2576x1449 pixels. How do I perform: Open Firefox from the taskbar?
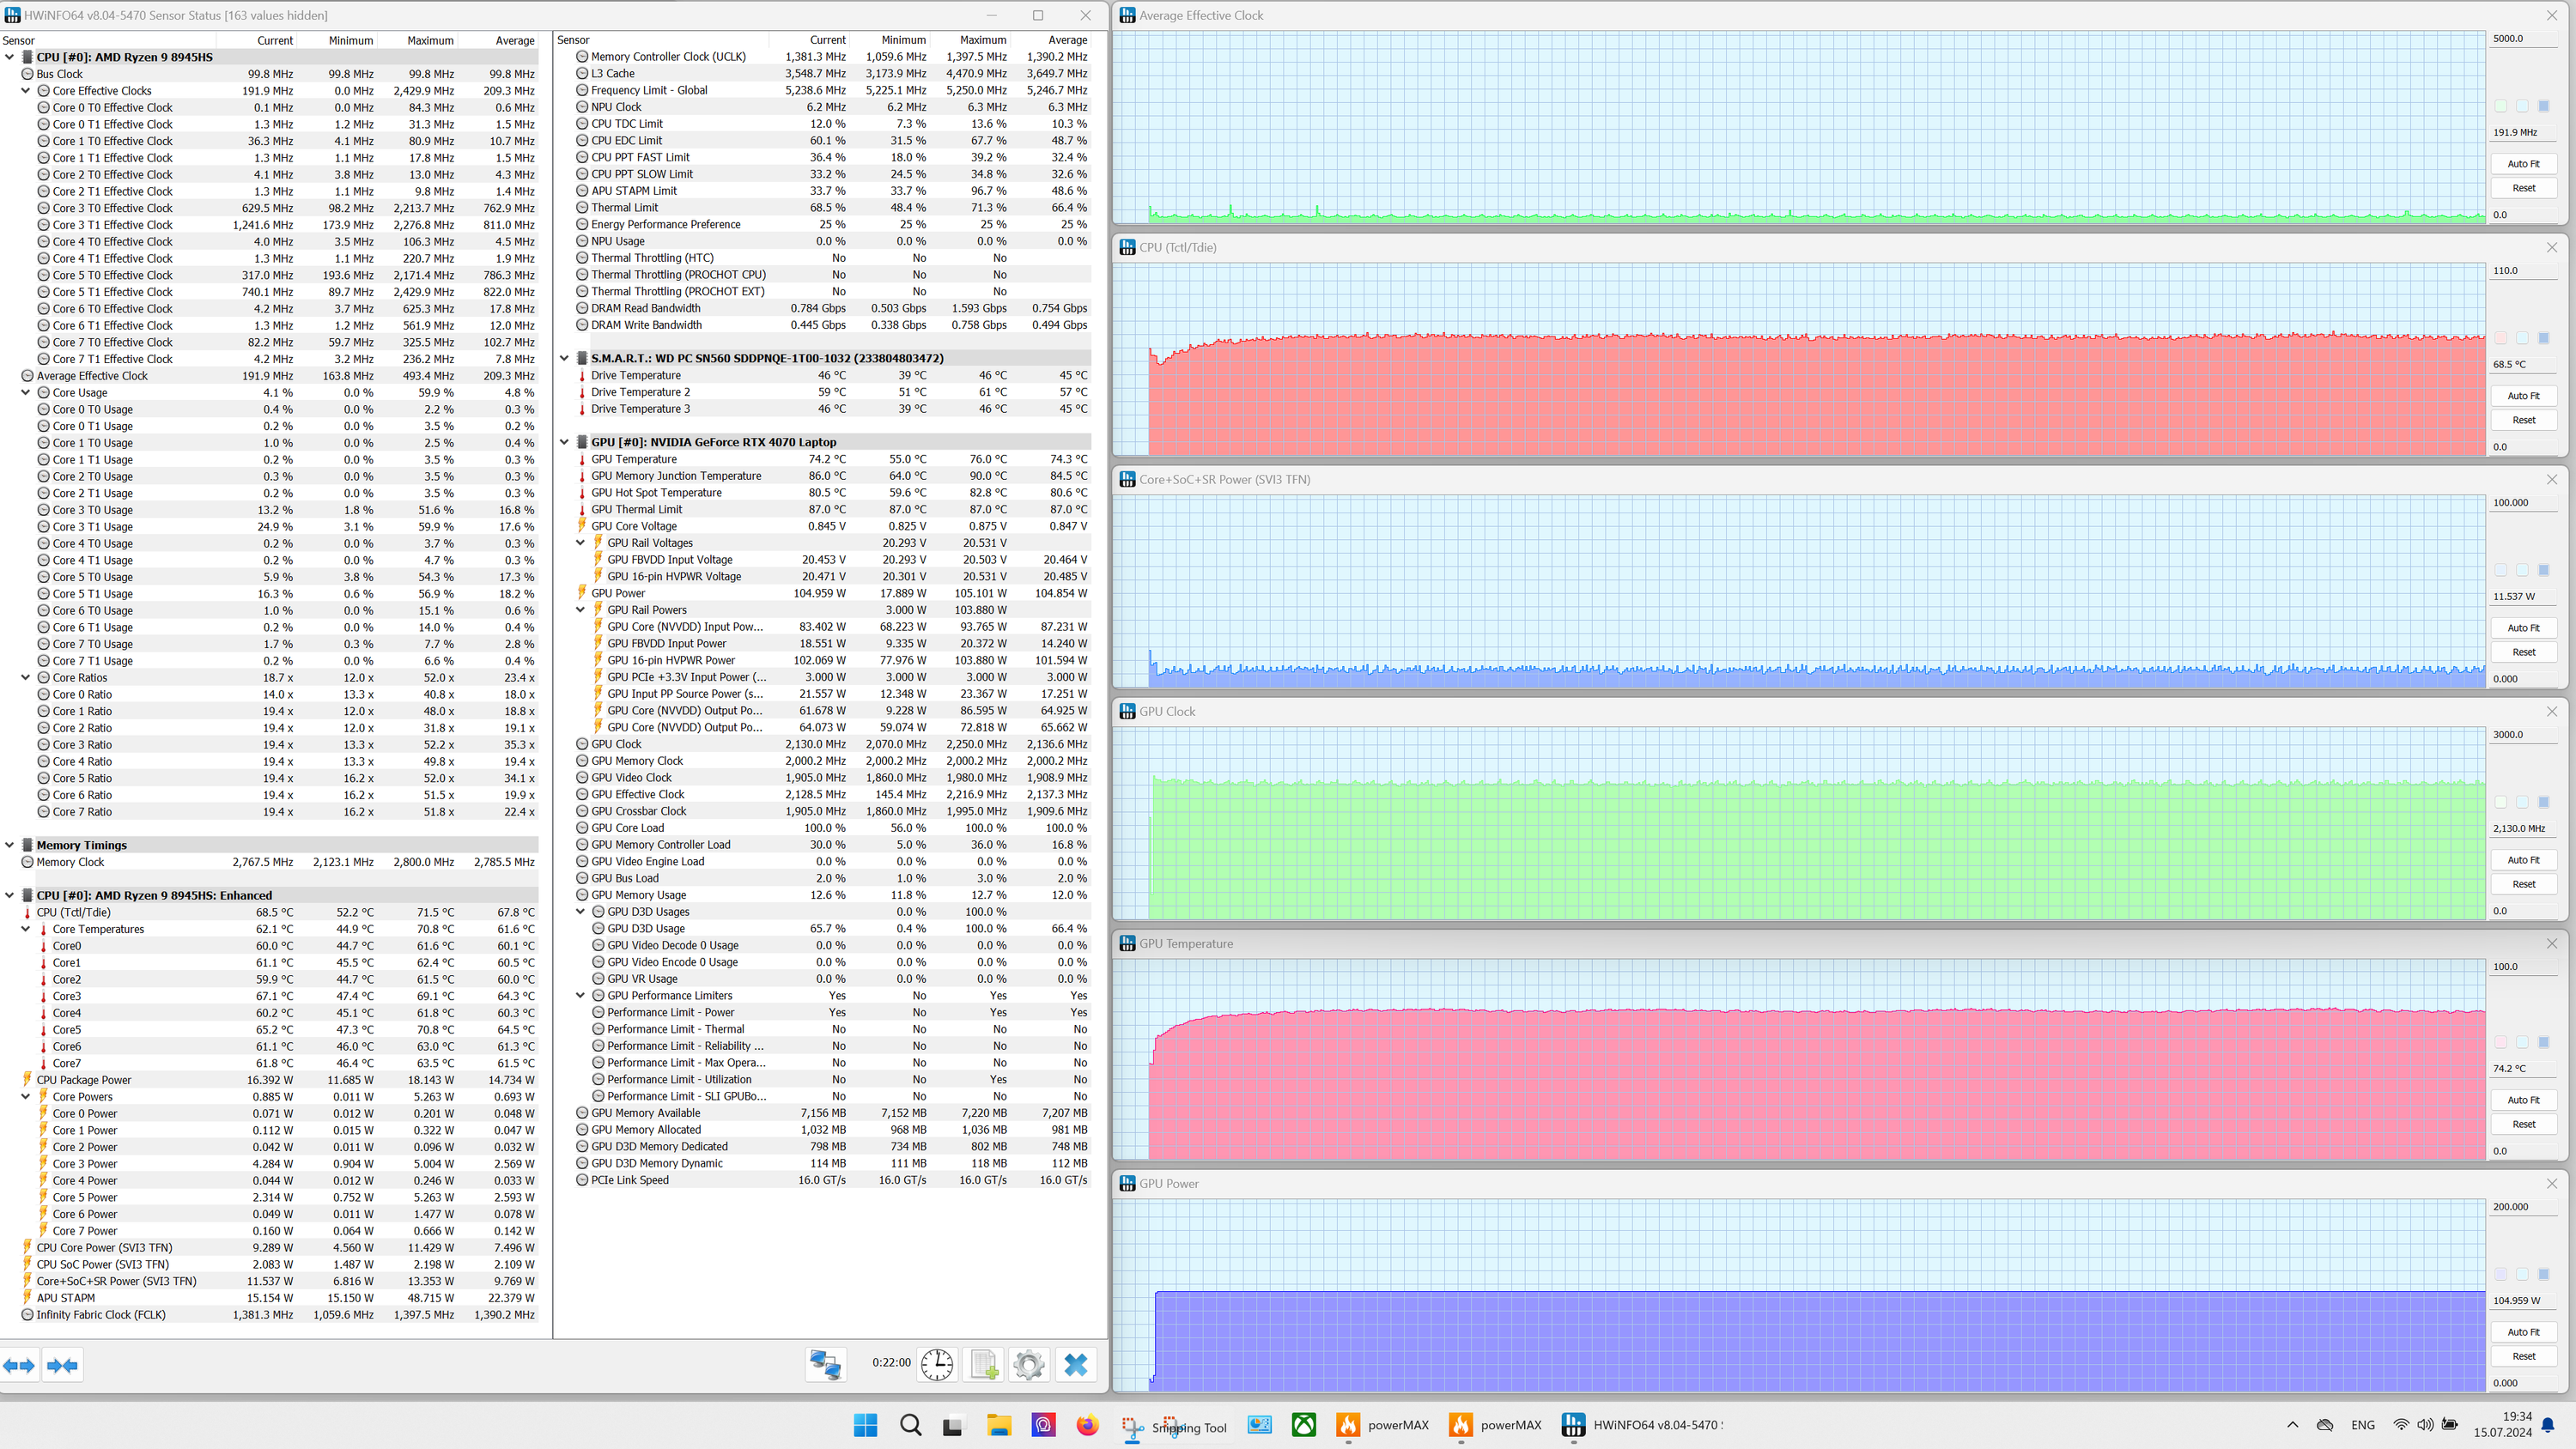pyautogui.click(x=1087, y=1425)
